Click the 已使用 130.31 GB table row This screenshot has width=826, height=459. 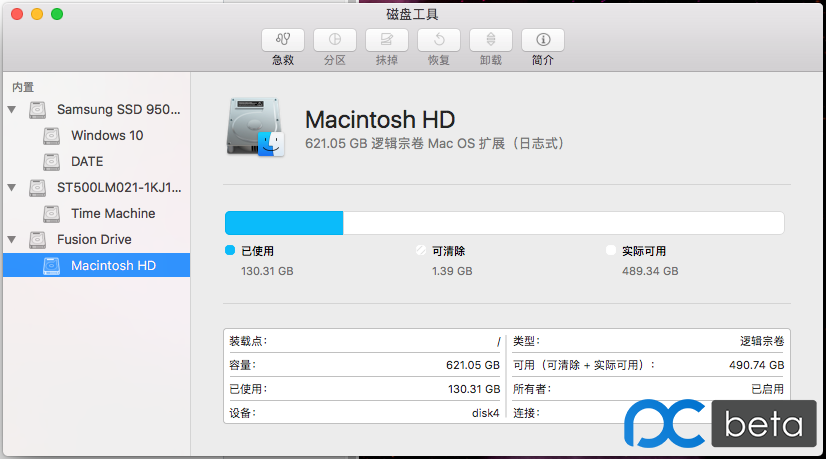[x=365, y=389]
